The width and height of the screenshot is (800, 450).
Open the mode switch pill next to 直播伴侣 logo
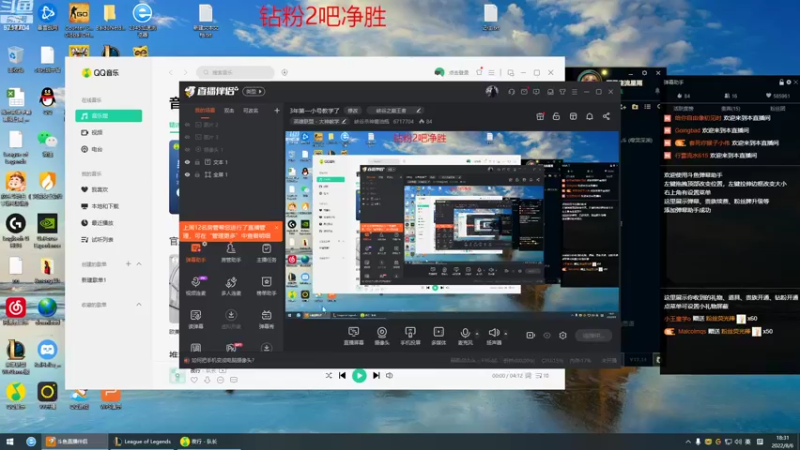pos(254,91)
